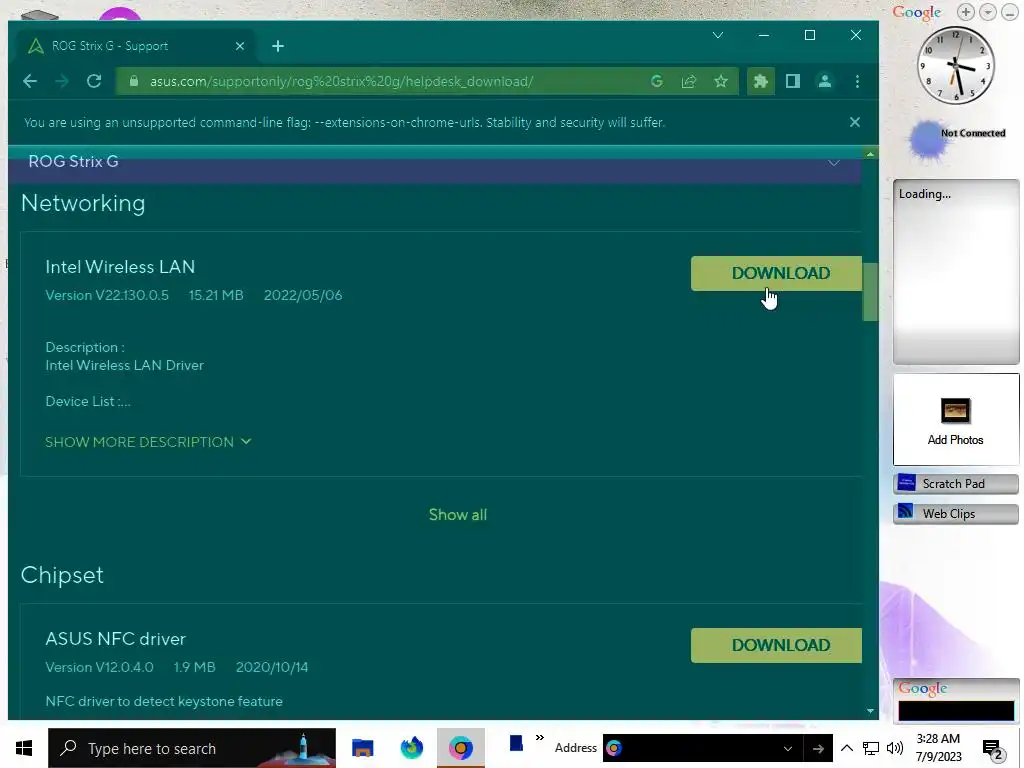1024x768 pixels.
Task: Toggle the browser side panel
Action: click(793, 81)
